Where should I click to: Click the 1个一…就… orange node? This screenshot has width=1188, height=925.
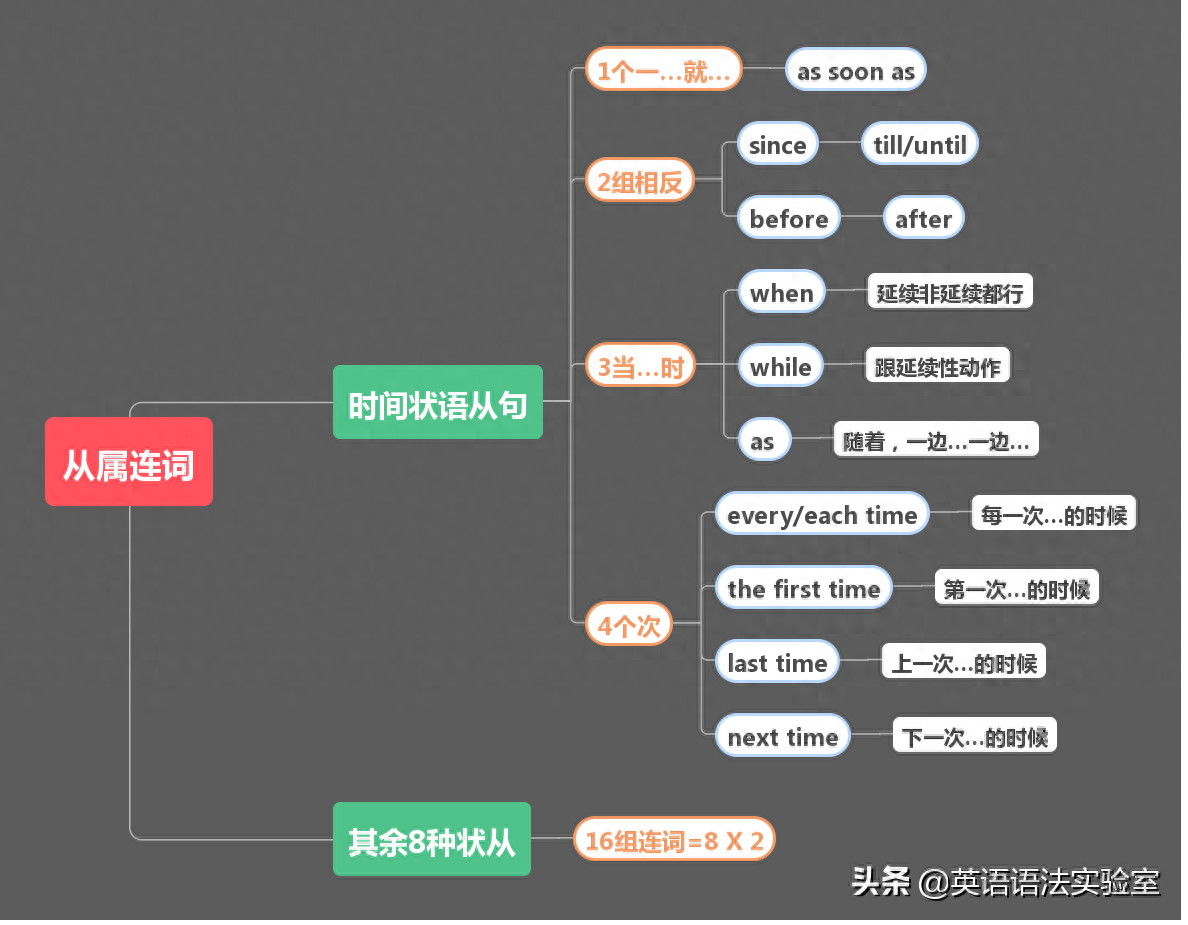tap(664, 70)
